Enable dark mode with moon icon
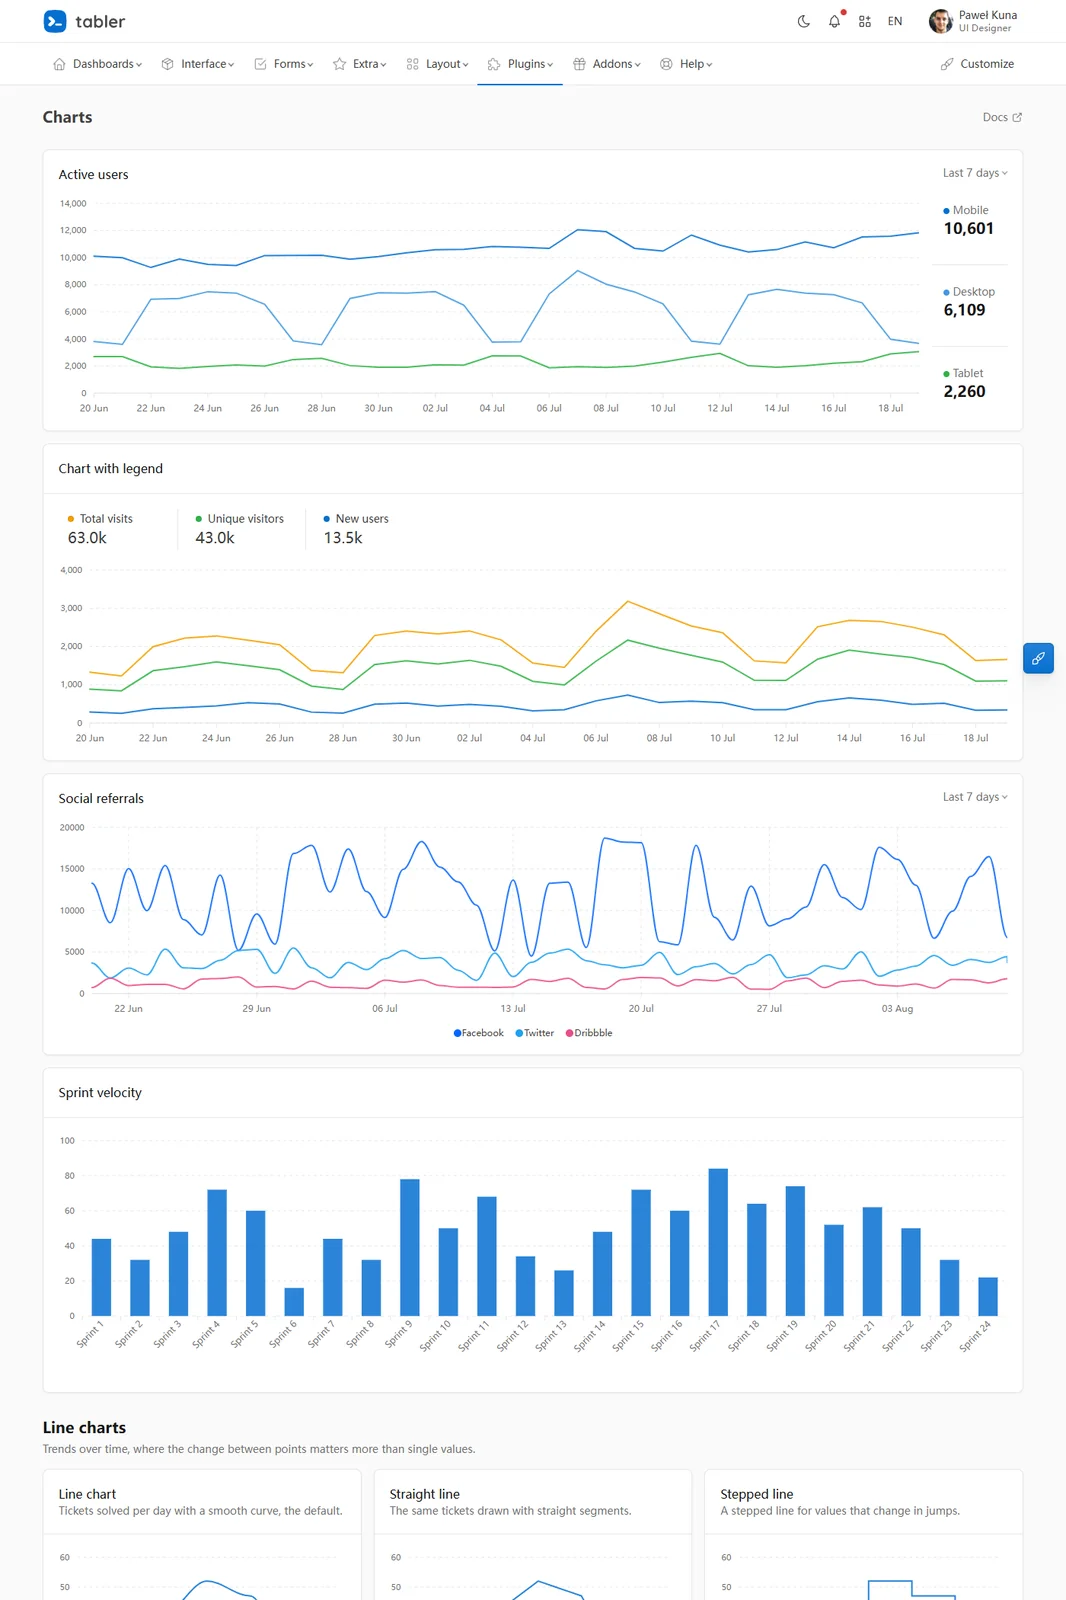1066x1600 pixels. pos(804,21)
